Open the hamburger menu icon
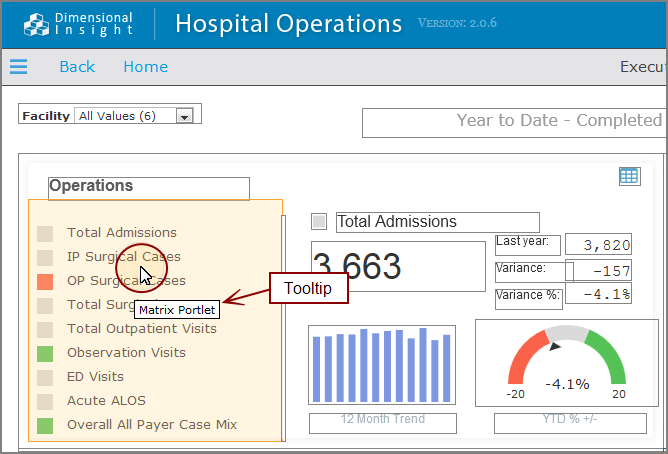Viewport: 668px width, 454px height. [18, 67]
